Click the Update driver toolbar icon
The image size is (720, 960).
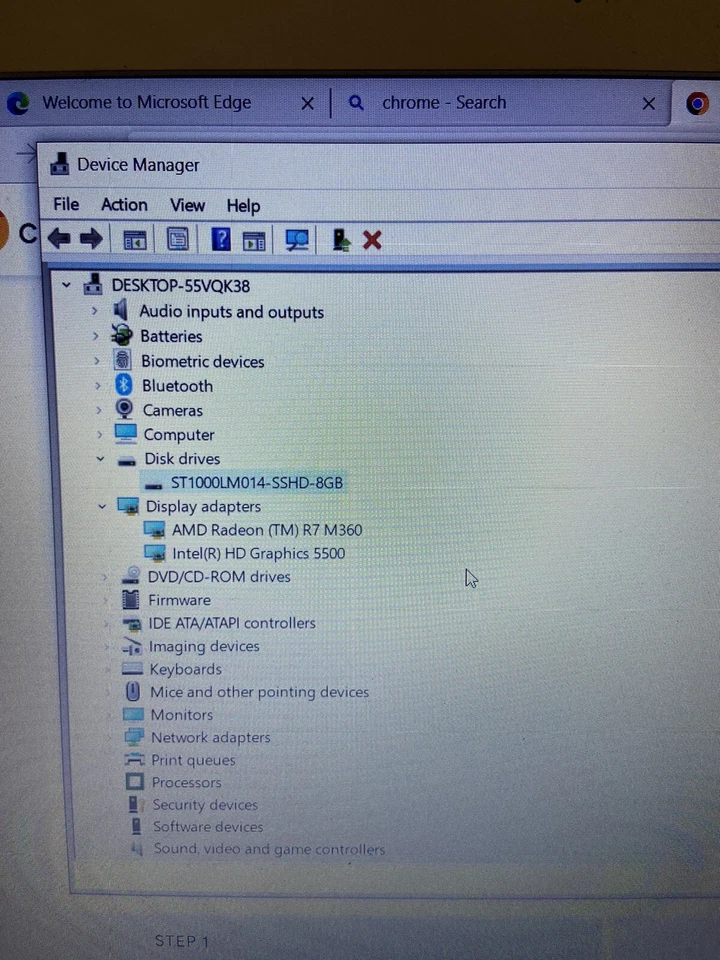tap(341, 240)
